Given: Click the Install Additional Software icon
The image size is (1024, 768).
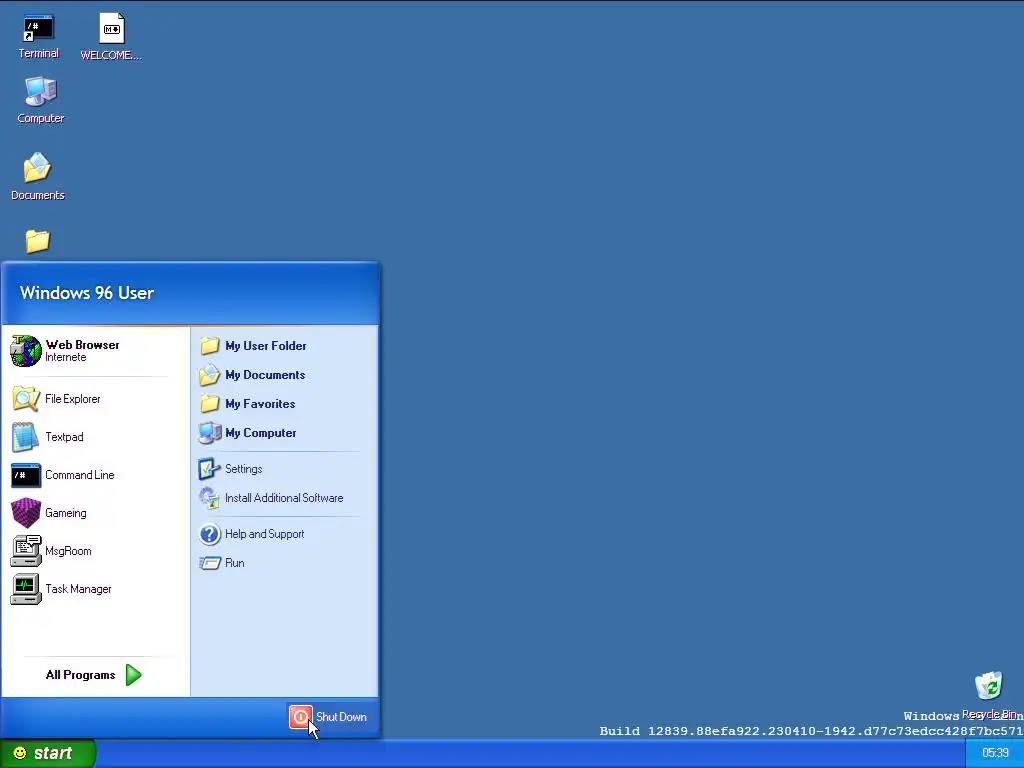Looking at the screenshot, I should pos(210,498).
